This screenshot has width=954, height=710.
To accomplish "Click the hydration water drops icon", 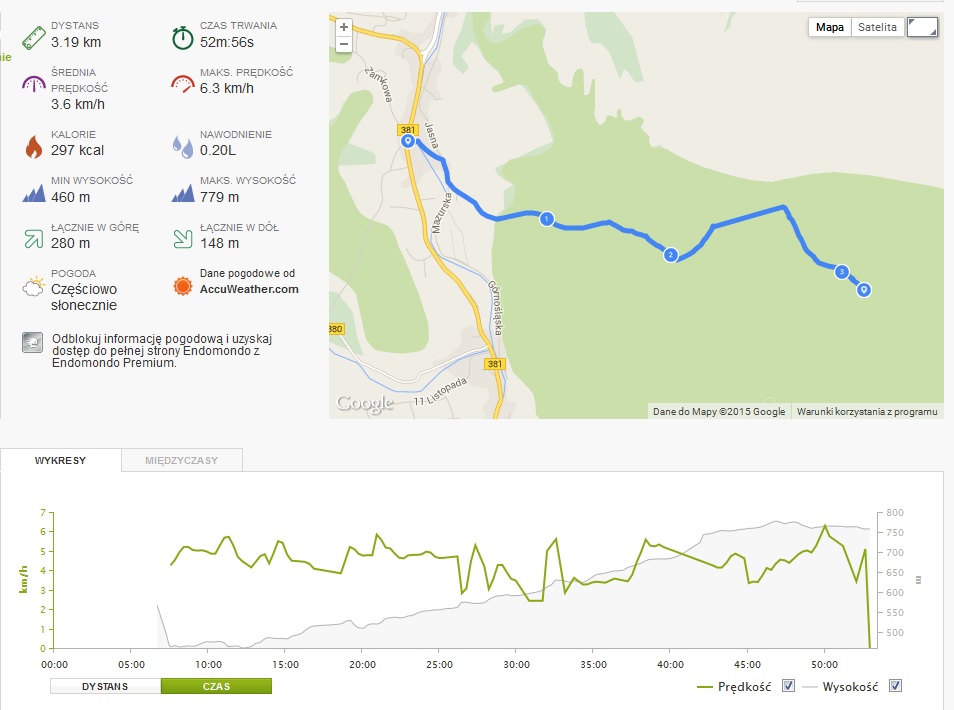I will [182, 146].
